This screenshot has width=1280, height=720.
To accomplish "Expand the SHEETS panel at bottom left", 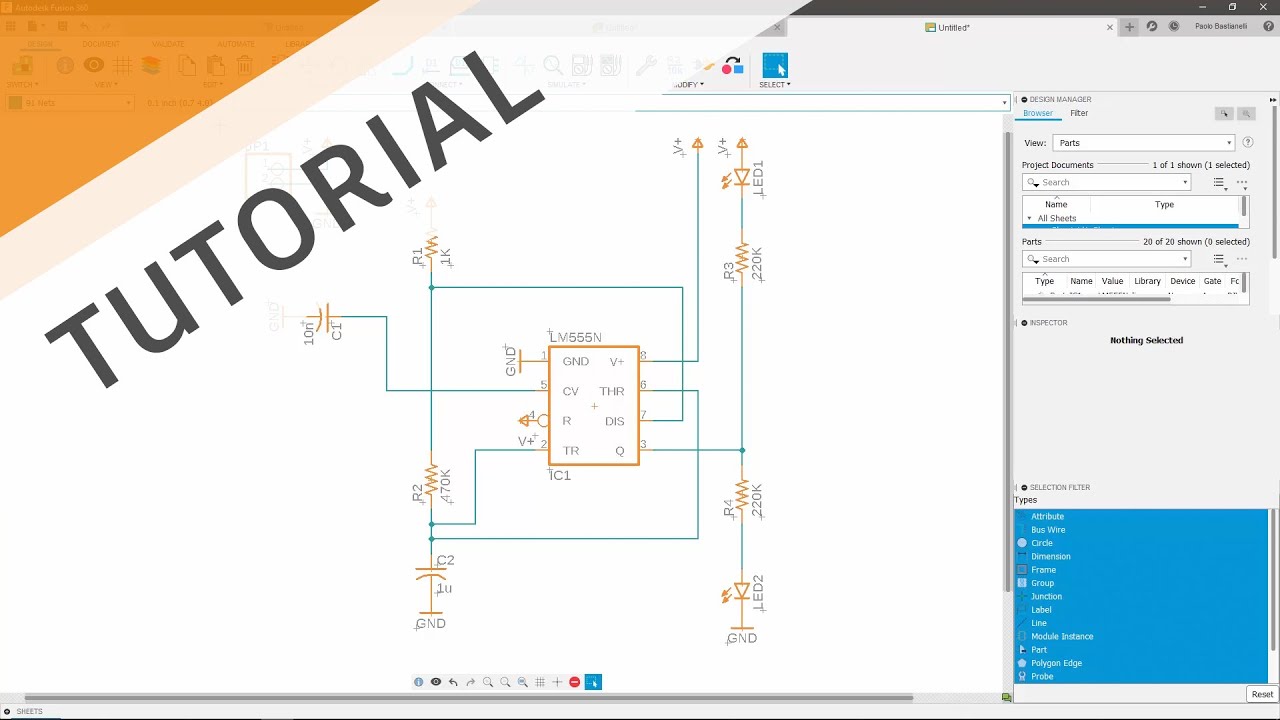I will point(8,711).
